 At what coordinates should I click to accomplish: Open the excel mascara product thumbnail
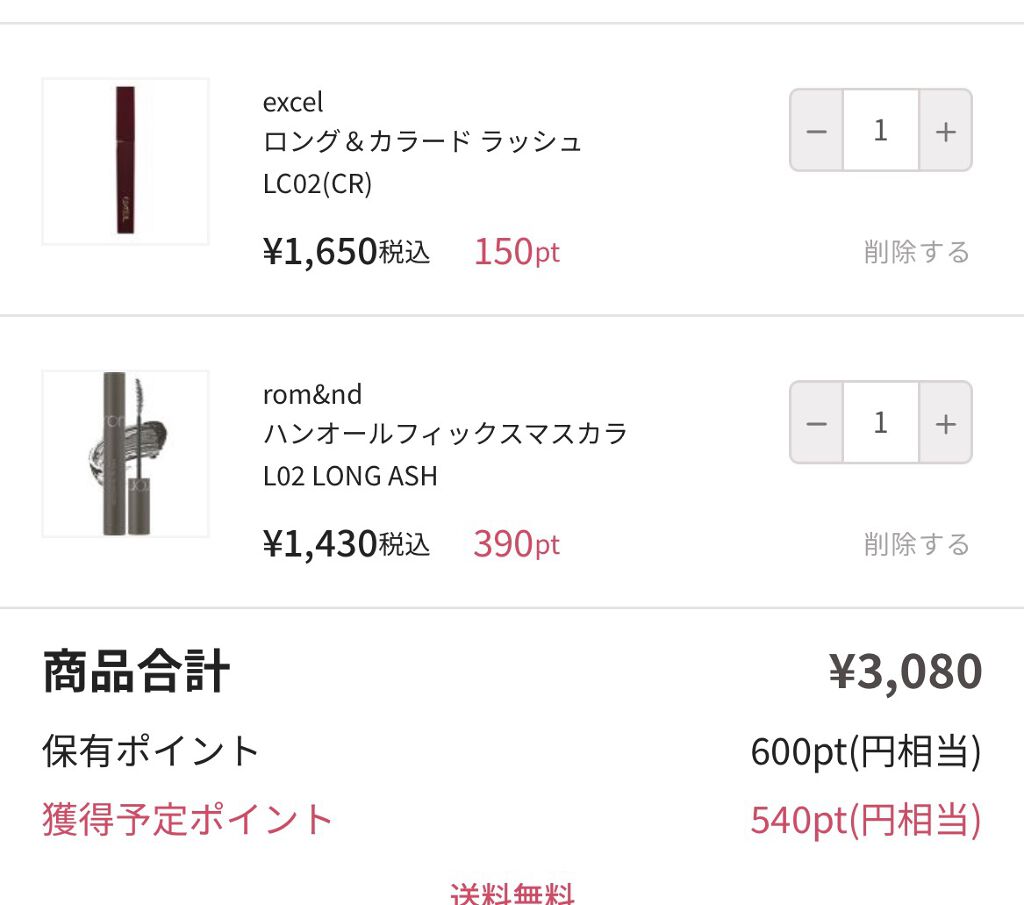[125, 161]
